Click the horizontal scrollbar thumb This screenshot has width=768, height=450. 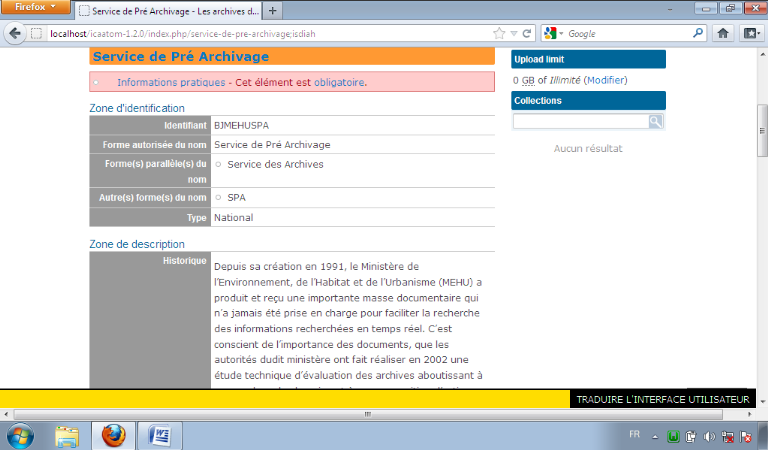click(368, 414)
